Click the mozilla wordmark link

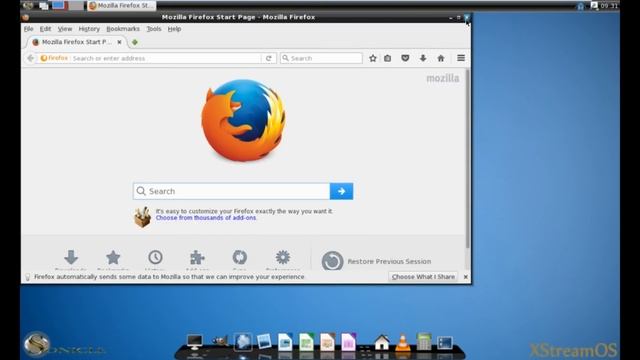(442, 78)
